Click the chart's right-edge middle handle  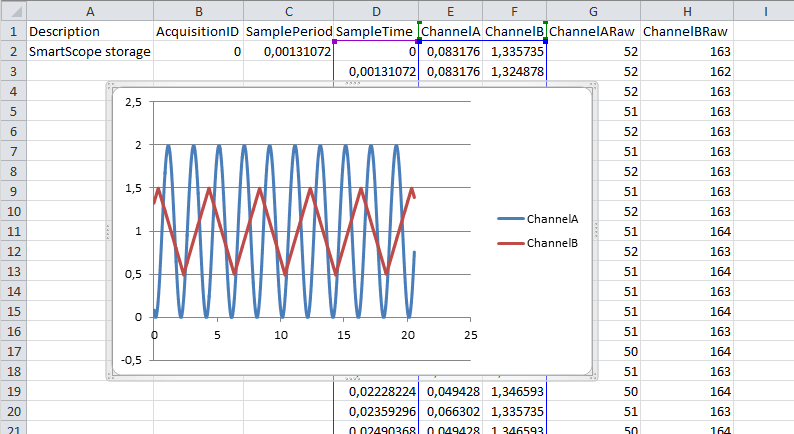click(x=596, y=230)
